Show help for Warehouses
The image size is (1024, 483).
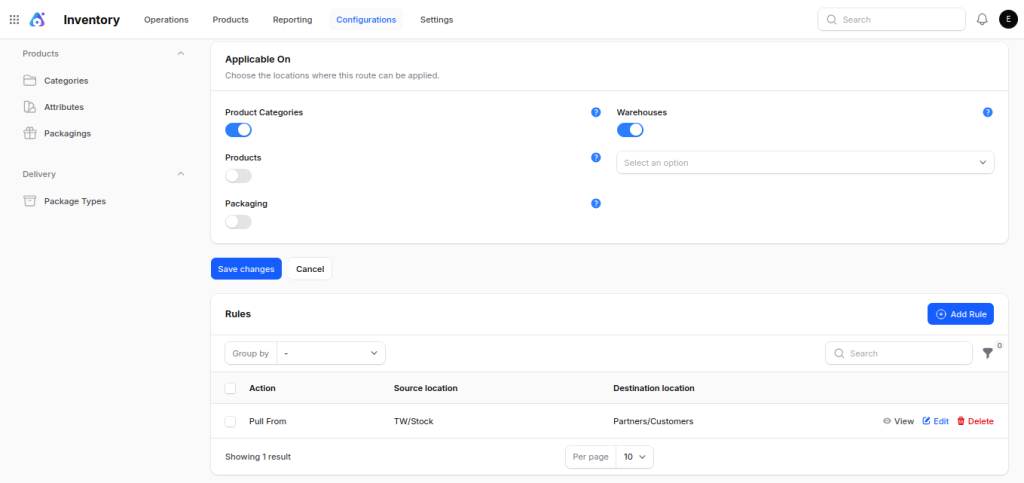point(987,112)
